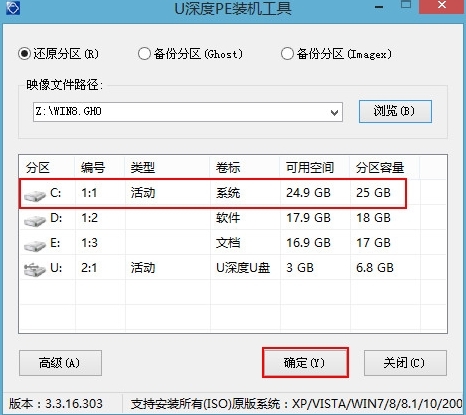Click the 系统 volume label cell
466x415 pixels.
pos(228,193)
